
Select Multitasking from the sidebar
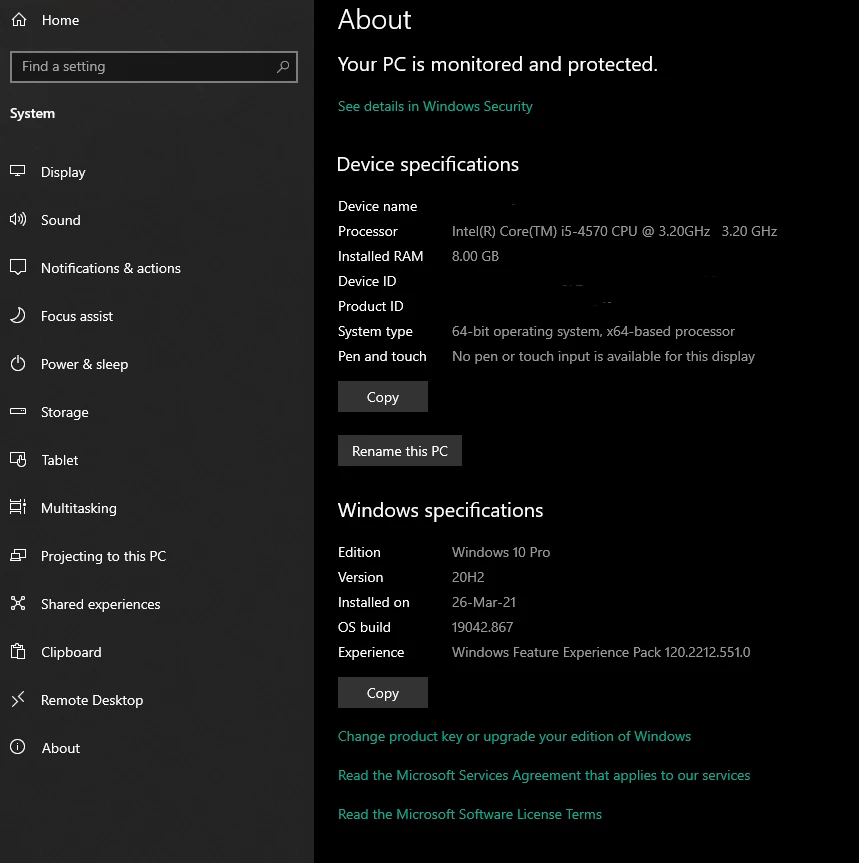(x=79, y=508)
